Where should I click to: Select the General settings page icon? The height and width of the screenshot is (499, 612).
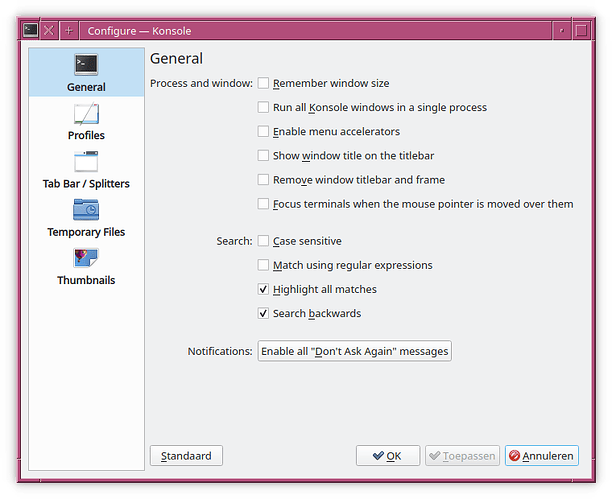[86, 65]
